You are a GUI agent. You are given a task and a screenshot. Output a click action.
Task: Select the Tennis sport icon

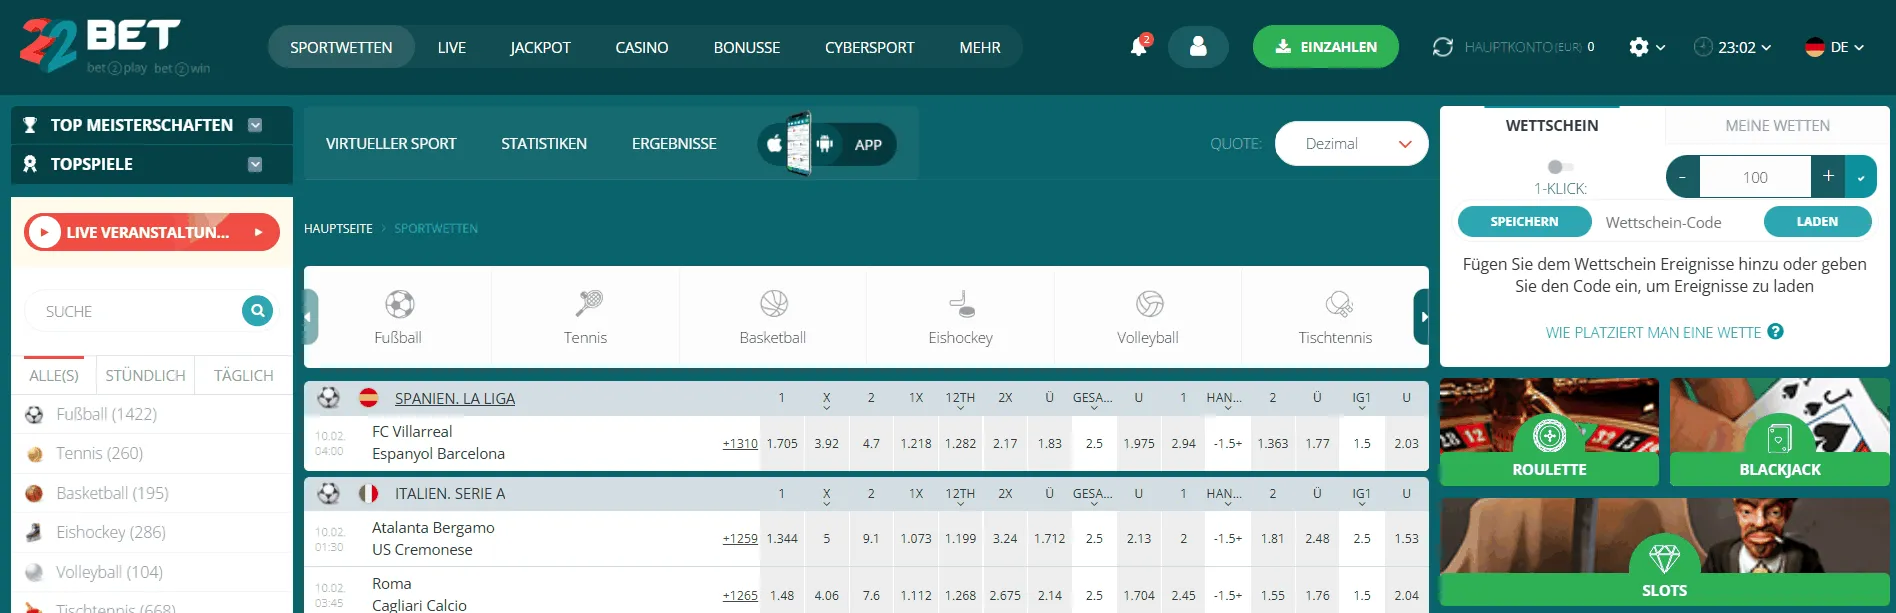587,304
